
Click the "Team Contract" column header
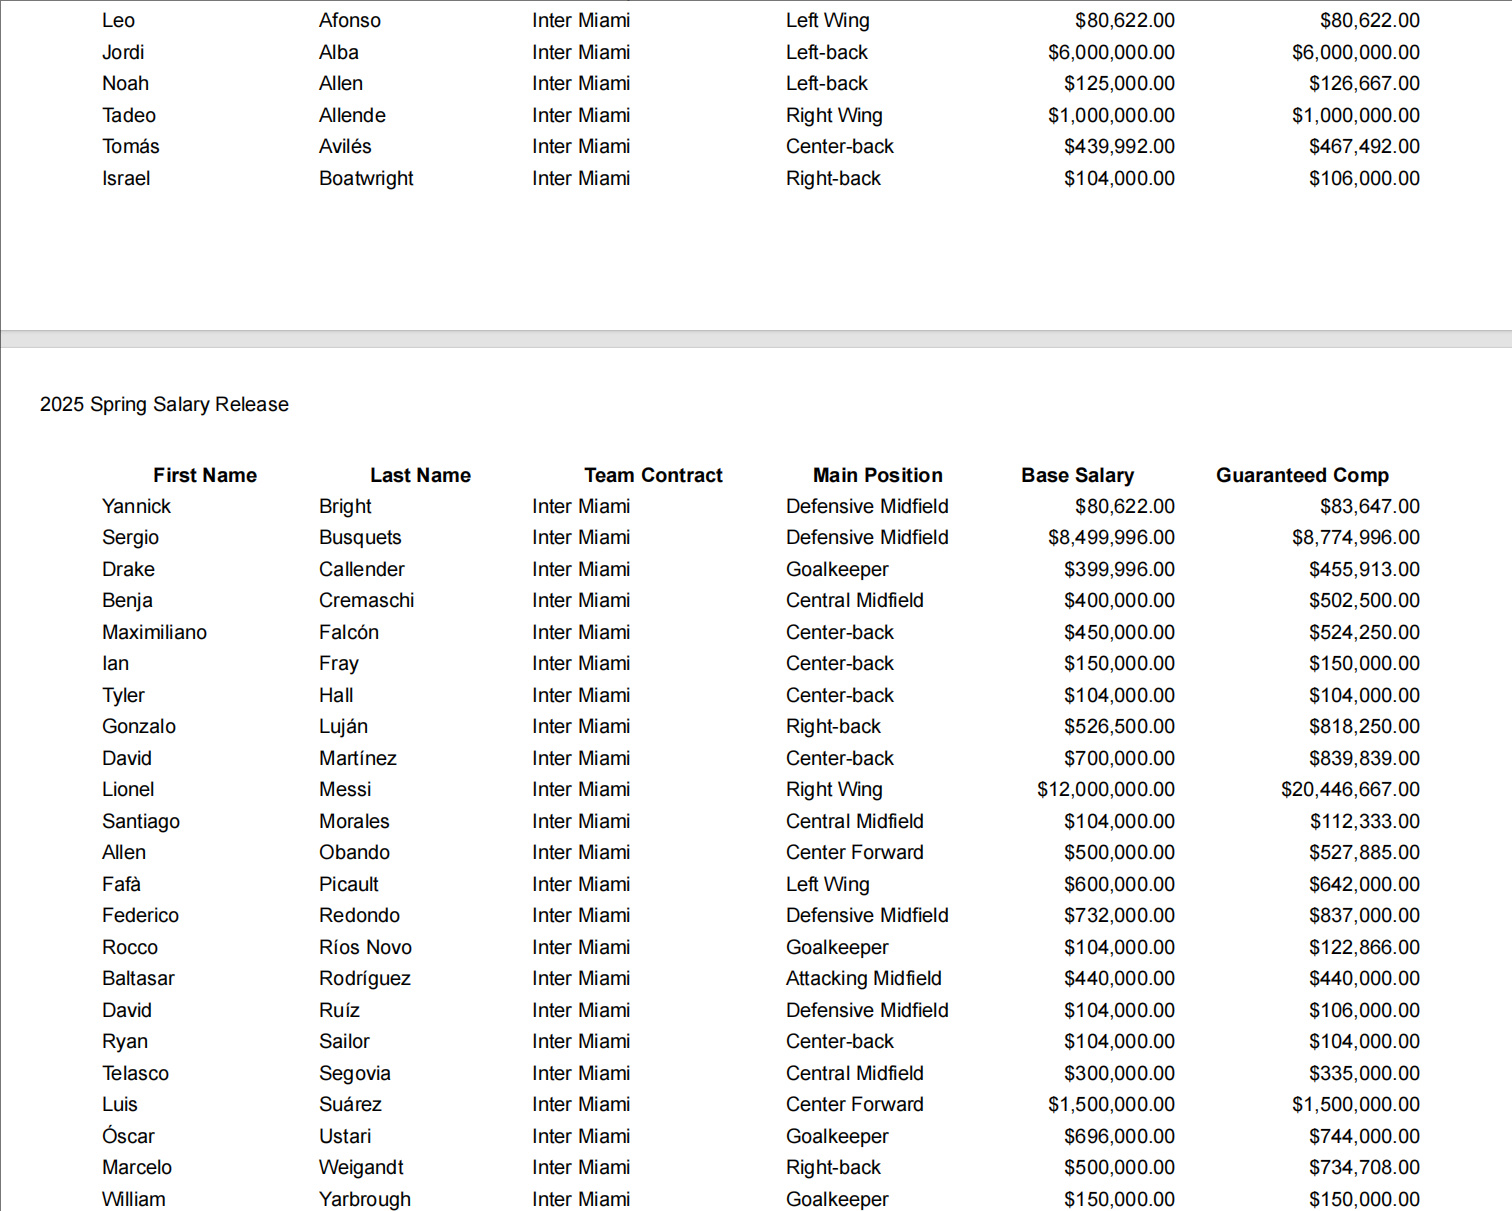coord(653,475)
